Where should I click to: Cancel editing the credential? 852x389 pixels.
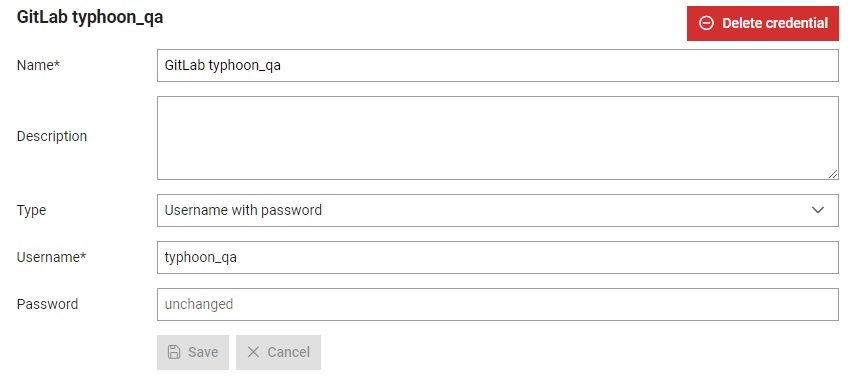tap(278, 352)
